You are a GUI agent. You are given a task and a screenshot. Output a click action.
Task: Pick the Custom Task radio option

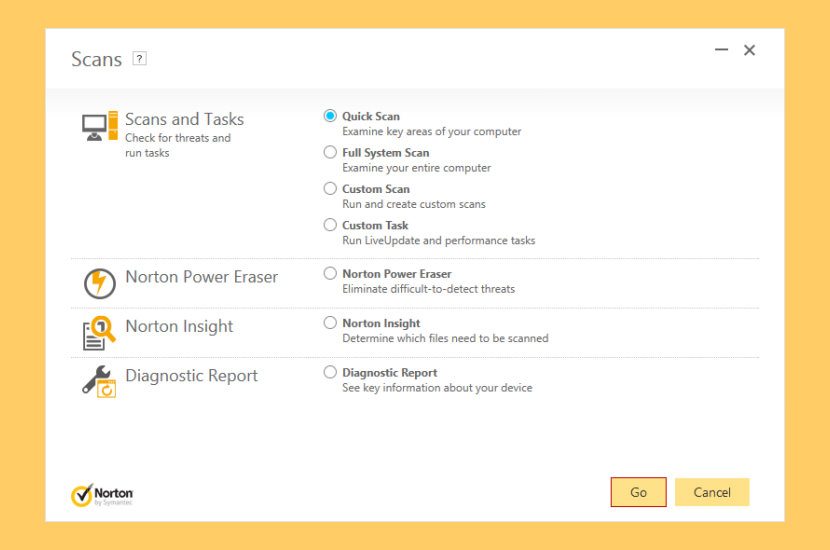[x=330, y=225]
